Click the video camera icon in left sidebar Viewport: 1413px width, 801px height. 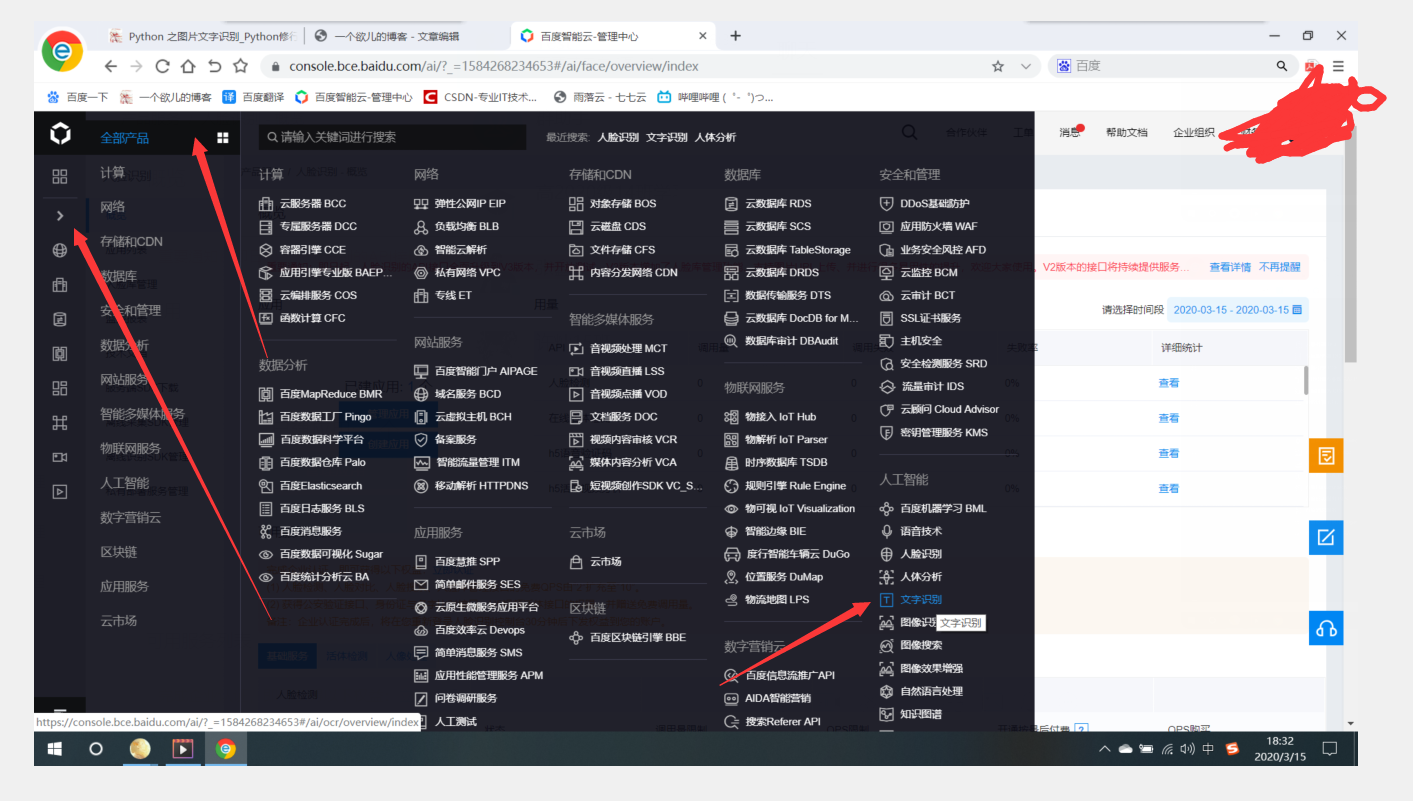60,457
